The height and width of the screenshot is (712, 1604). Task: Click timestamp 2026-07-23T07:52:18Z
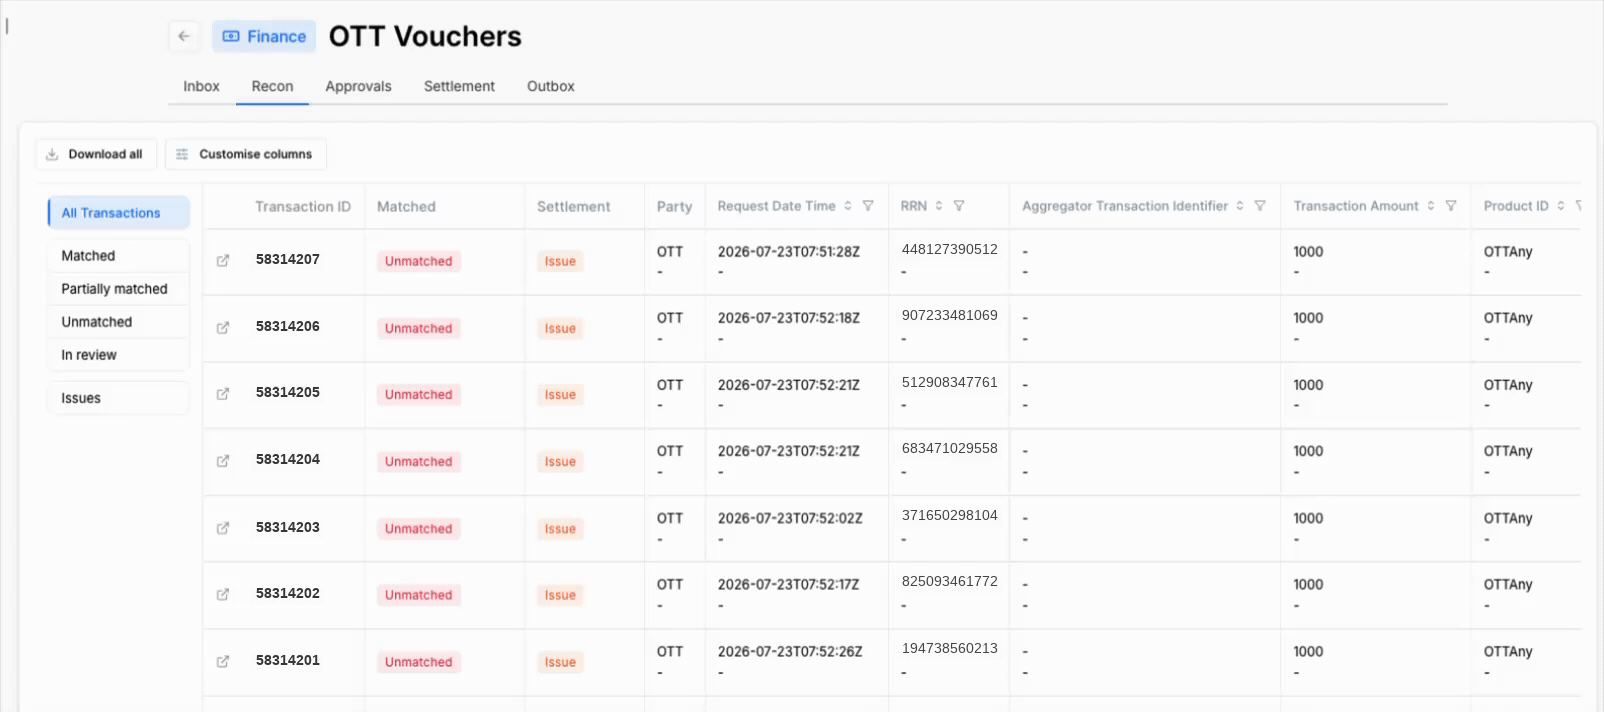789,318
